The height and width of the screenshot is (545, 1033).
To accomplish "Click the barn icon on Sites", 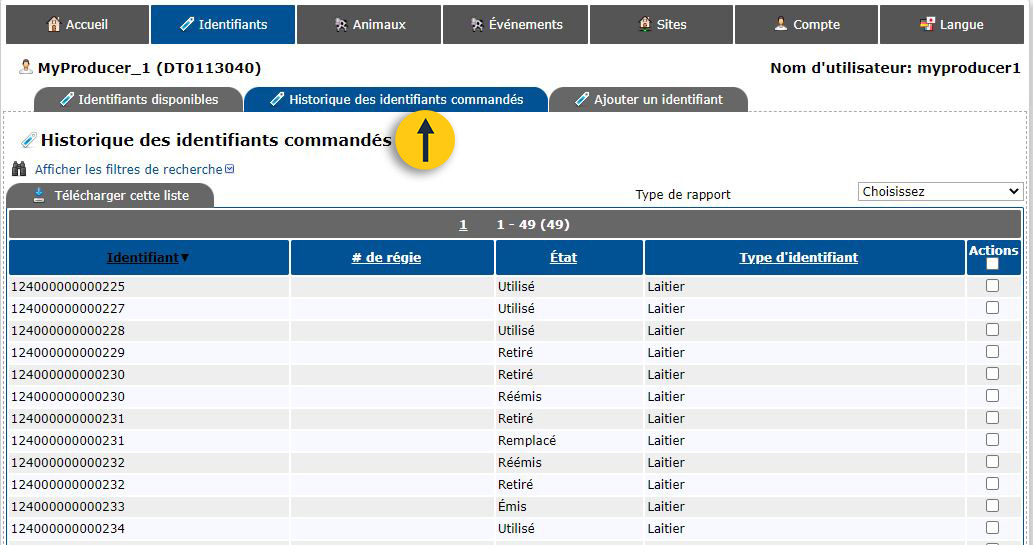I will pos(645,24).
